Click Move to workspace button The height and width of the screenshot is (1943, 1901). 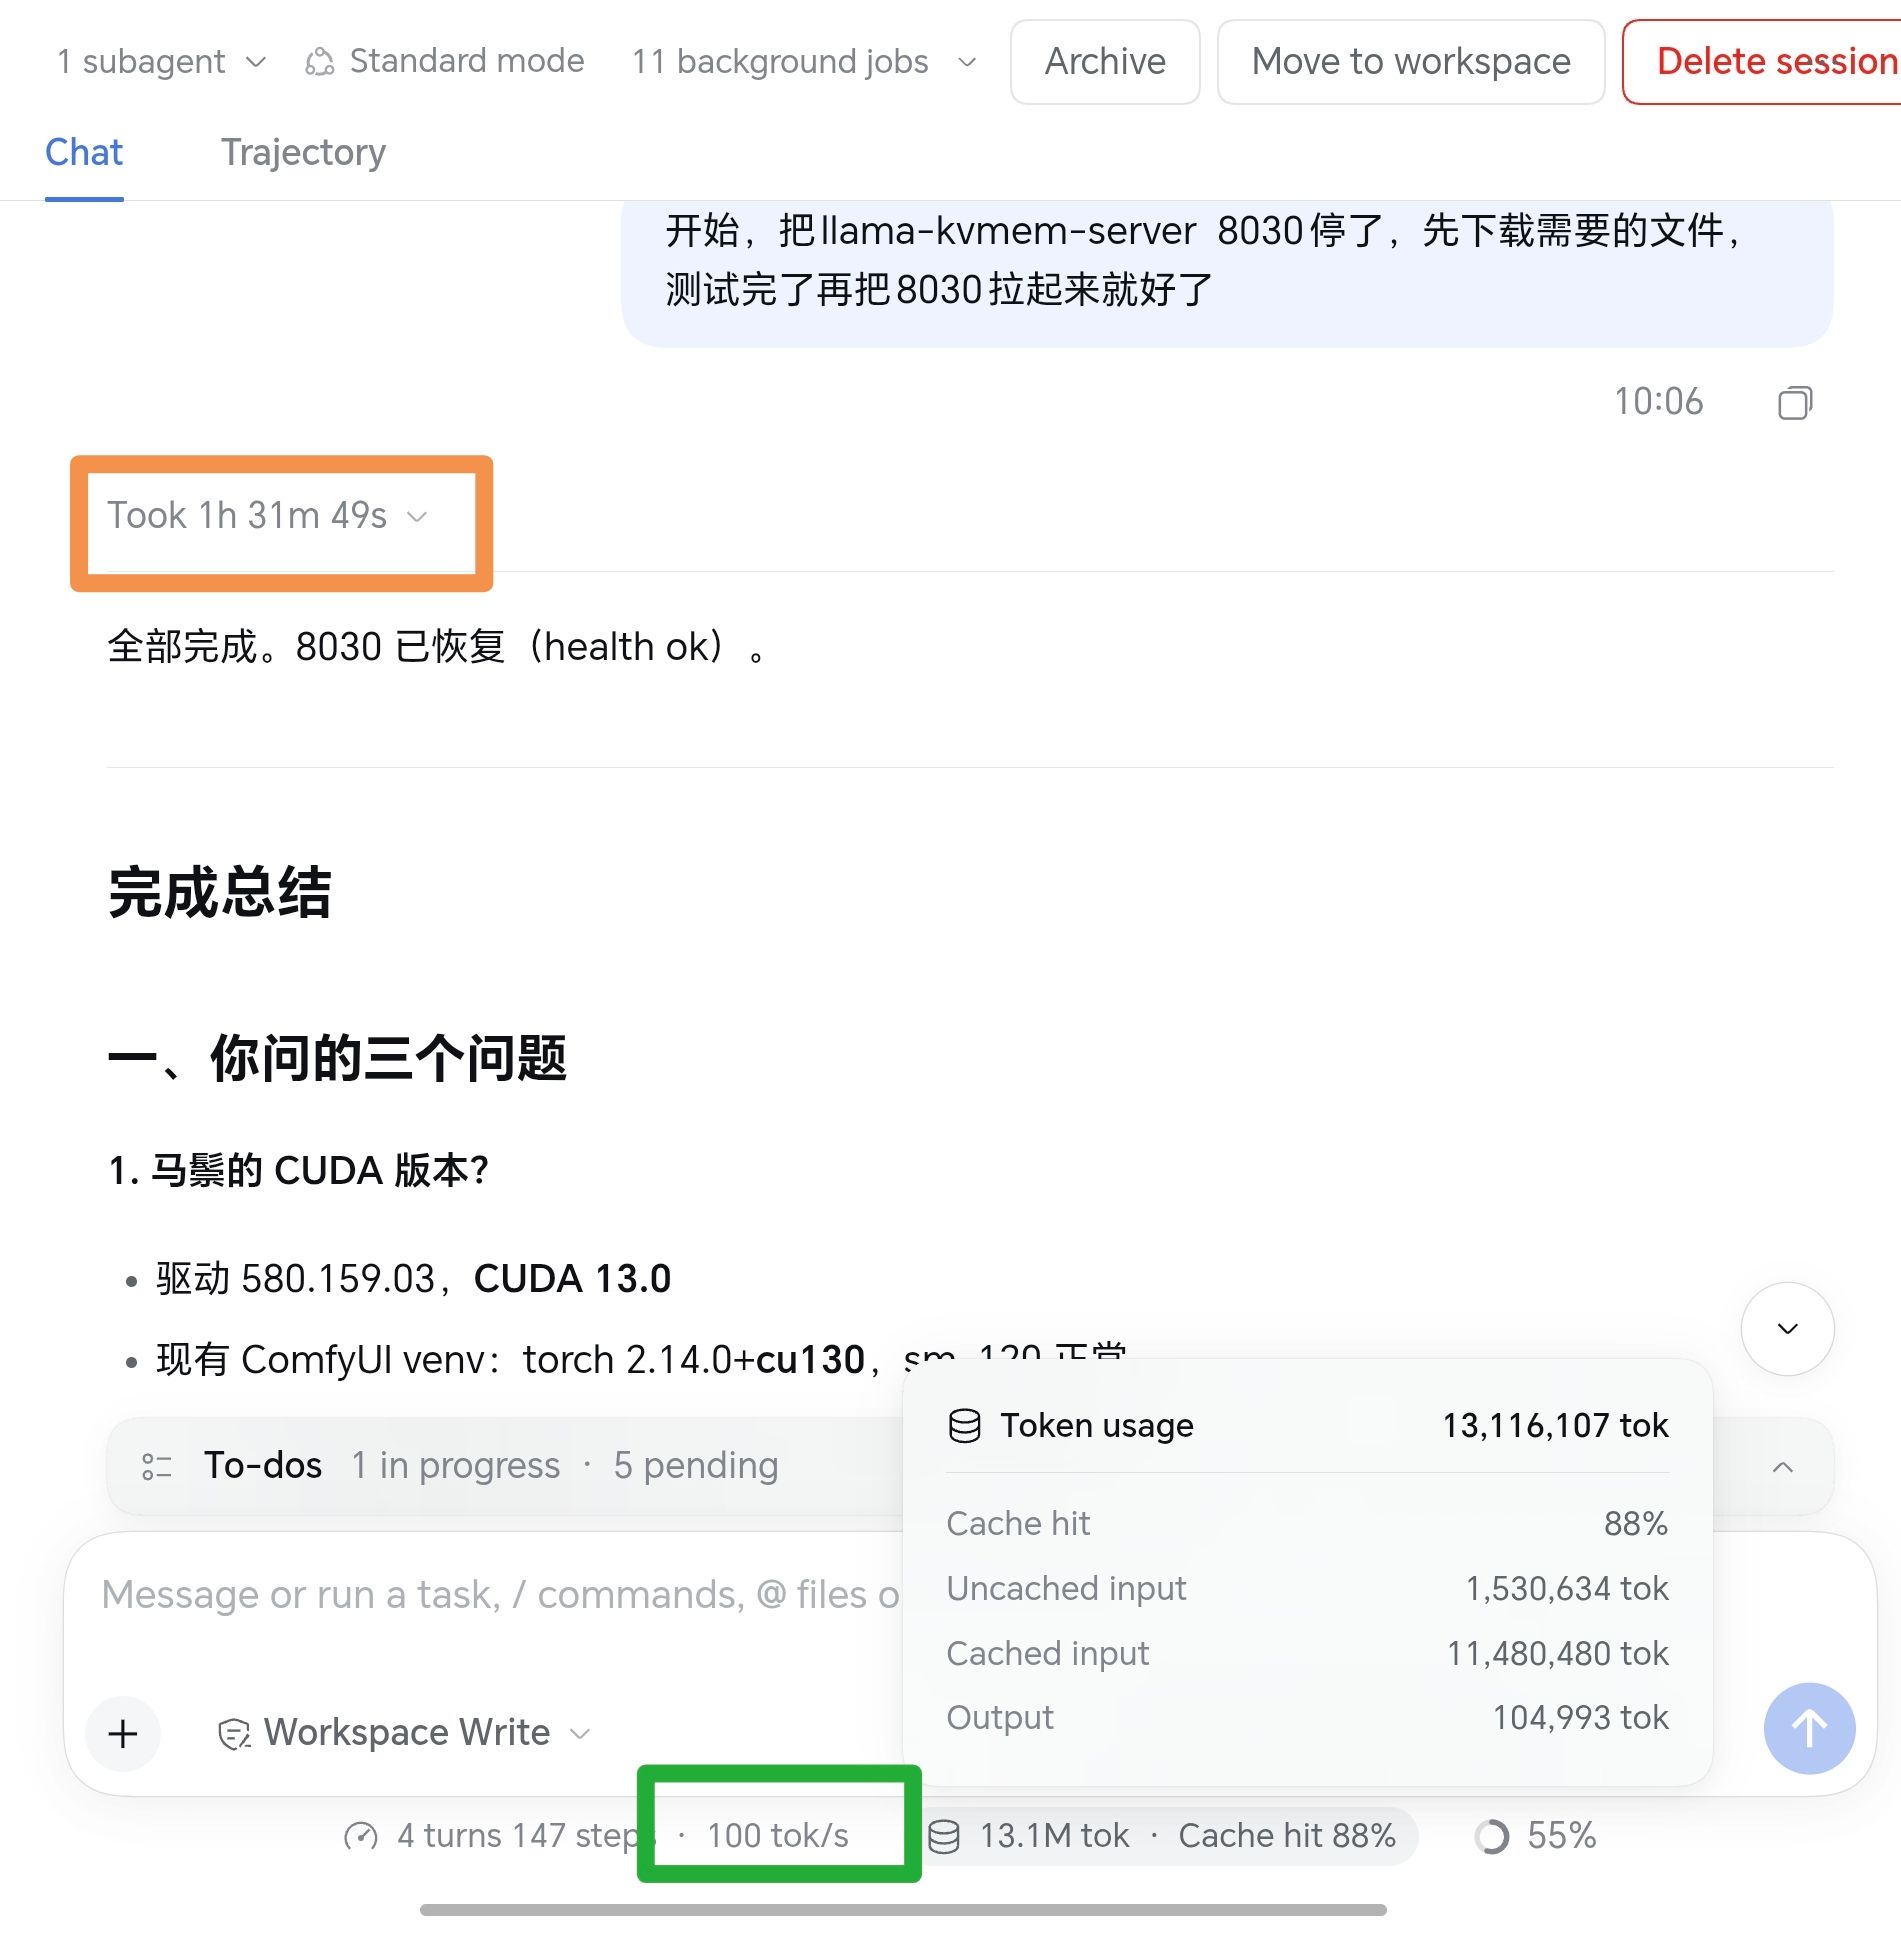point(1411,62)
